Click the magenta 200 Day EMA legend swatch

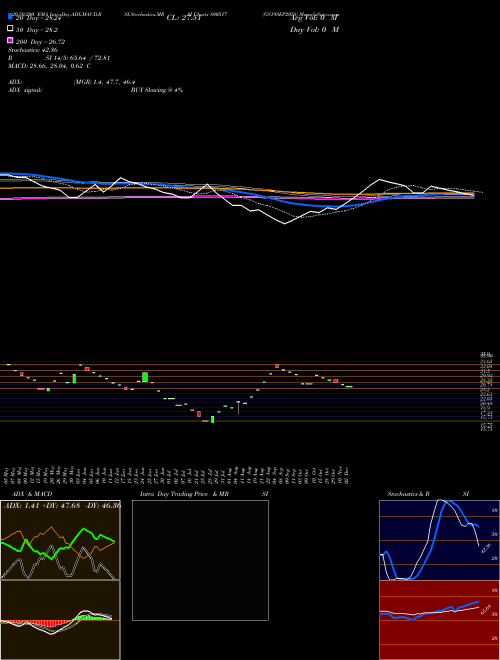coord(10,40)
